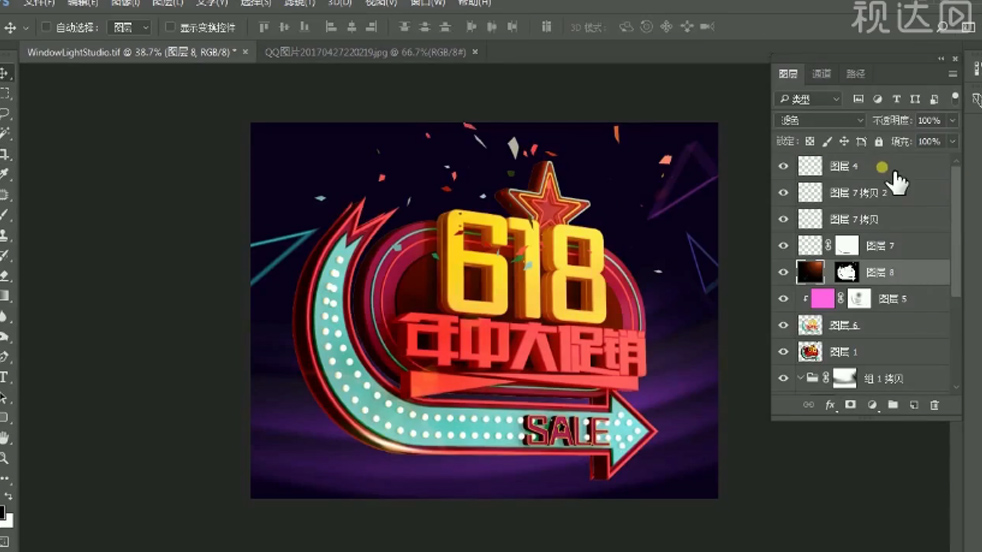This screenshot has height=552, width=982.
Task: Select the Zoom tool
Action: [4, 458]
